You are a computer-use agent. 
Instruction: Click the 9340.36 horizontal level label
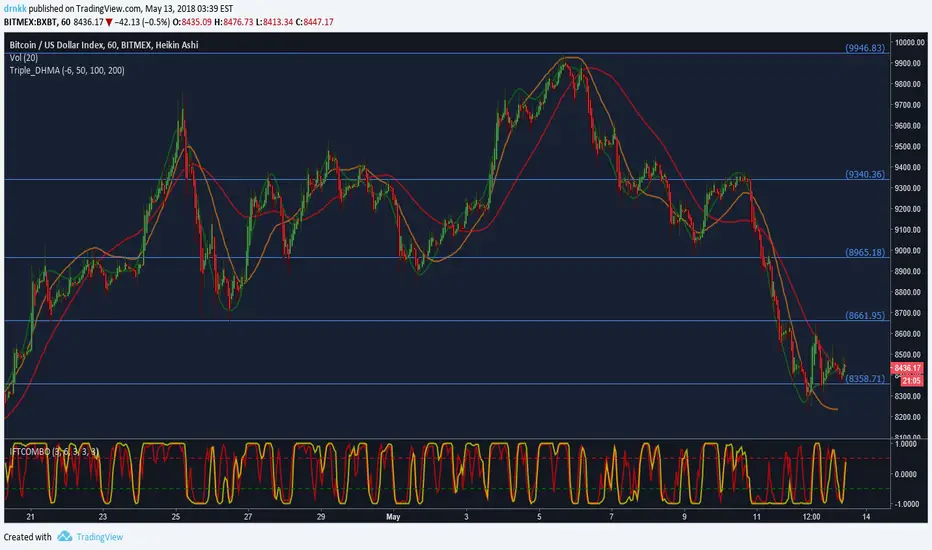click(865, 174)
